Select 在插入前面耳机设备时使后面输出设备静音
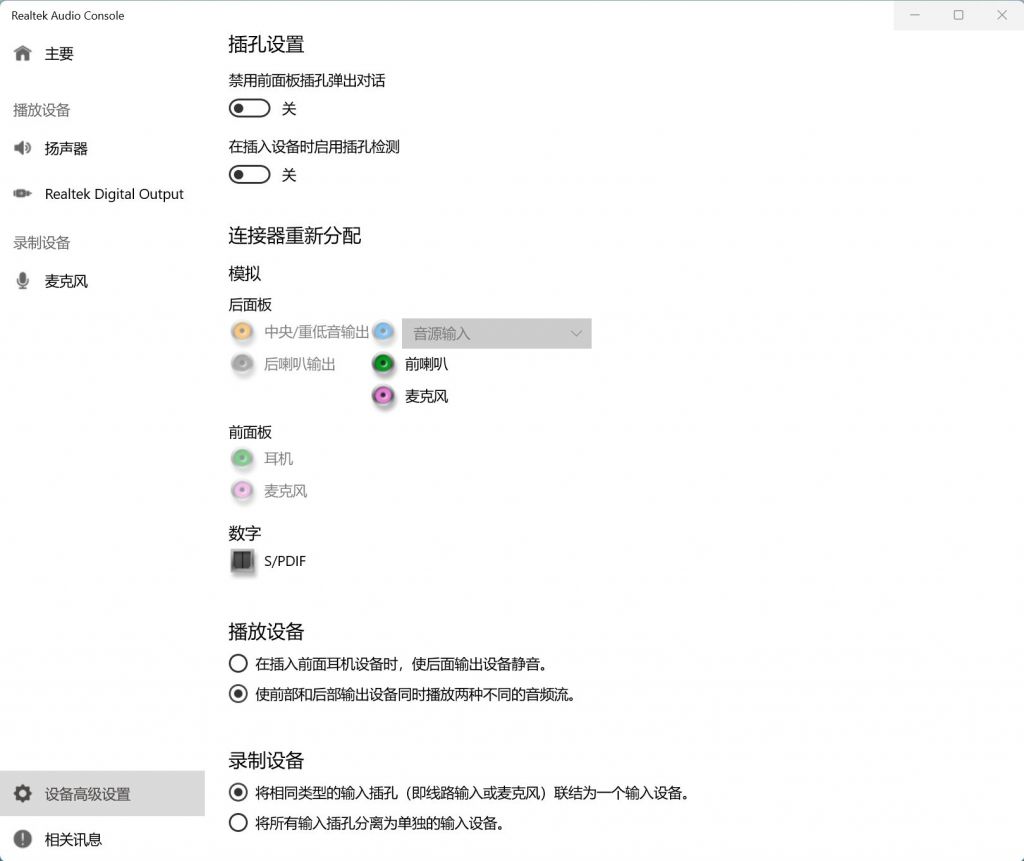The width and height of the screenshot is (1024, 861). click(238, 663)
